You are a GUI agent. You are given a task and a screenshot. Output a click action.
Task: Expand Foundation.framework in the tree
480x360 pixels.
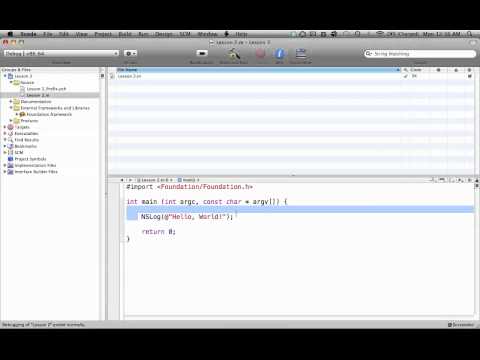(x=17, y=114)
